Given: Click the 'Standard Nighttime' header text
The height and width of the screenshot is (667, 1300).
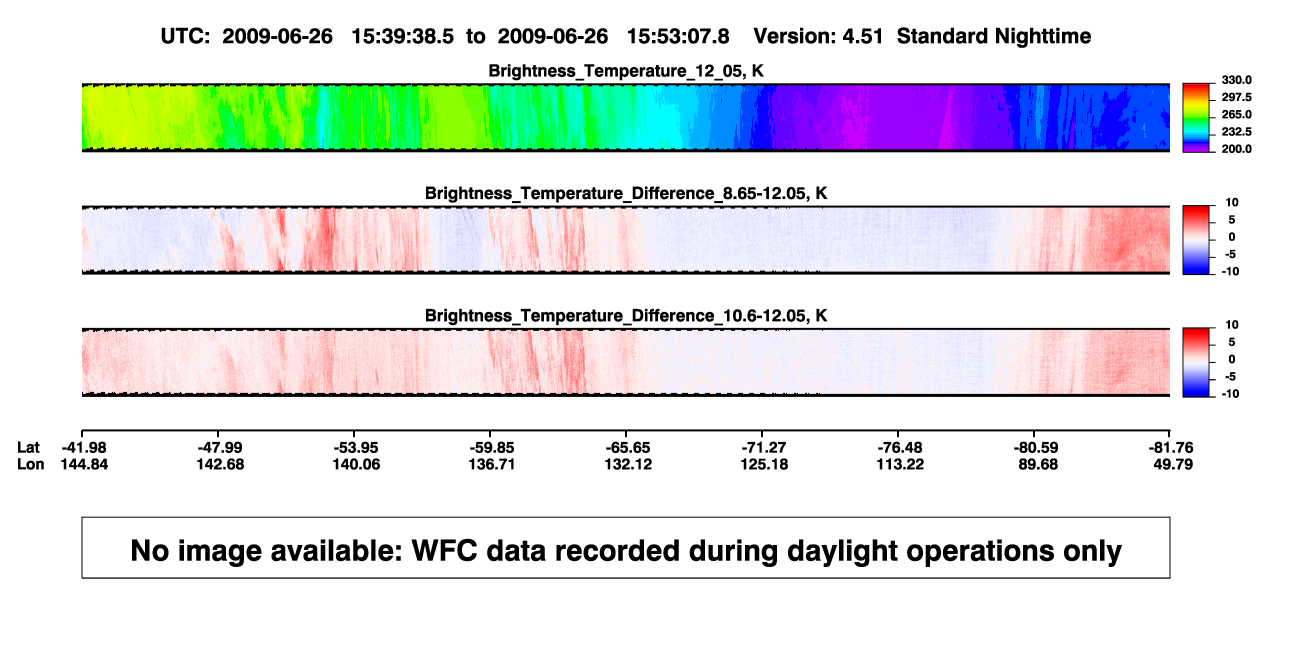Looking at the screenshot, I should click(x=994, y=37).
